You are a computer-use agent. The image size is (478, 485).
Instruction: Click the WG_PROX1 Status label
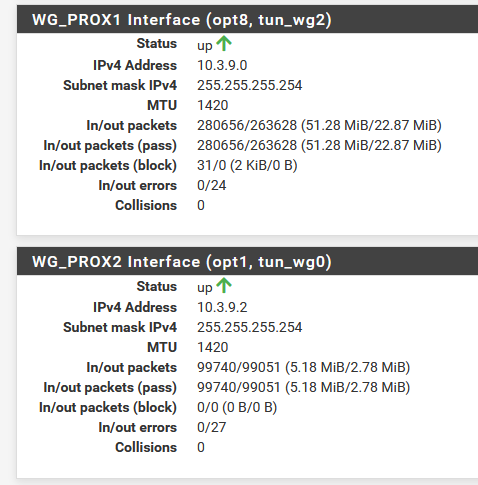(157, 43)
